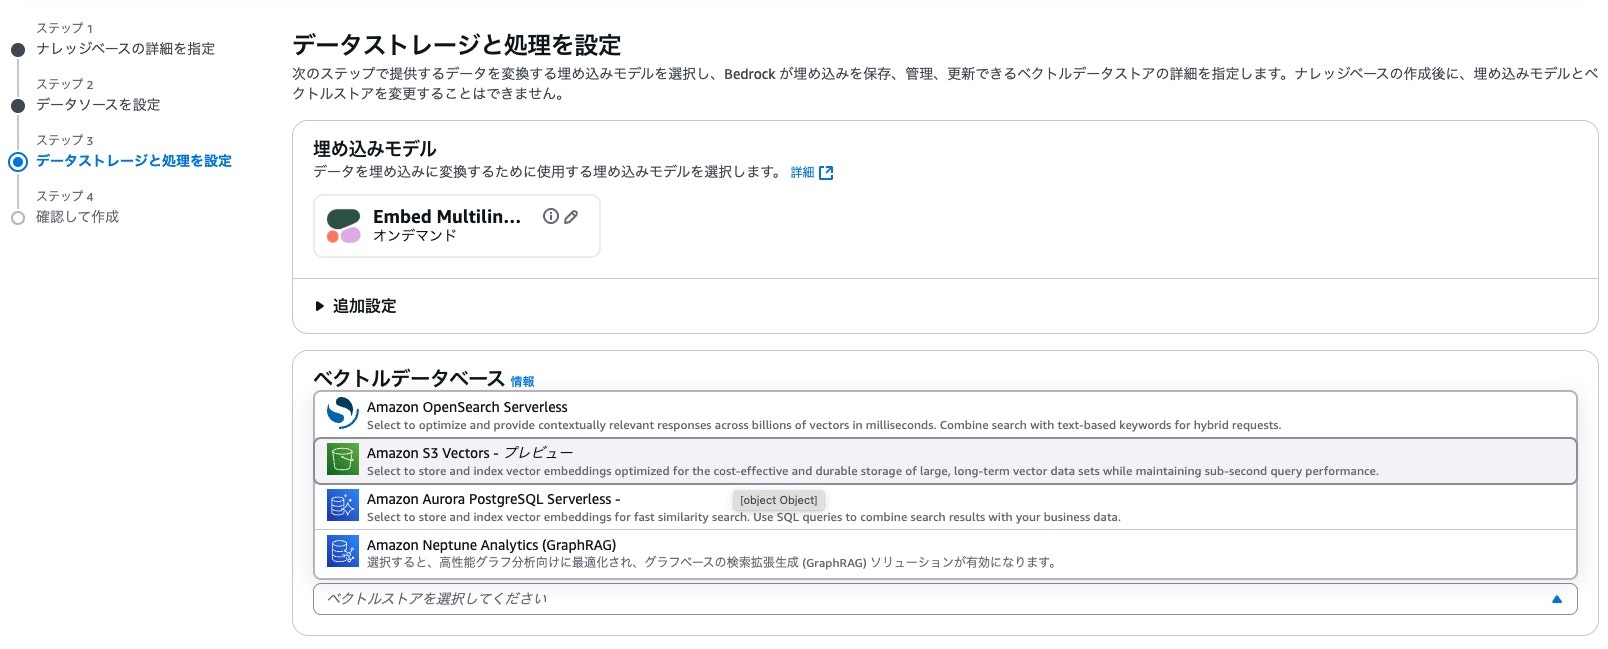The image size is (1608, 649).
Task: Click the データストレージと処理を設定 page title
Action: coord(456,45)
